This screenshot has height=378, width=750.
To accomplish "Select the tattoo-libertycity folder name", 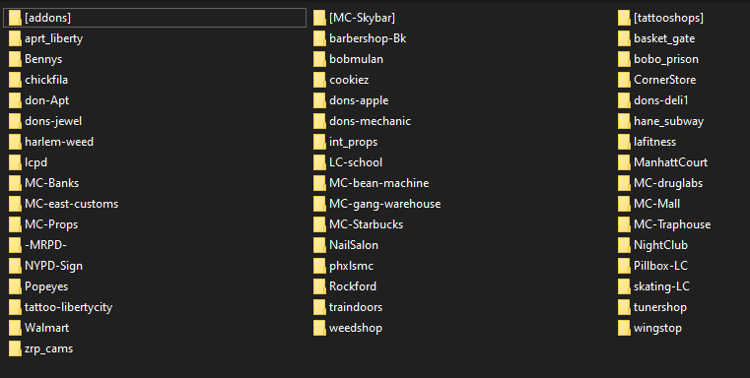I will click(x=68, y=307).
